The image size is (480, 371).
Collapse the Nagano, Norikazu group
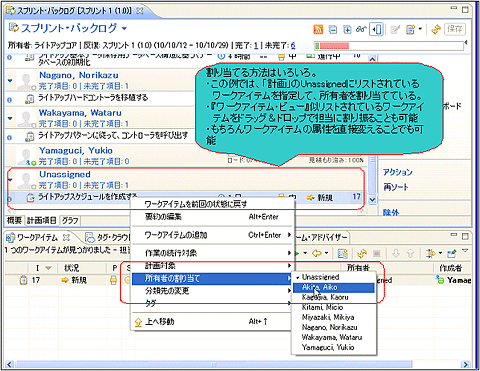coord(10,80)
